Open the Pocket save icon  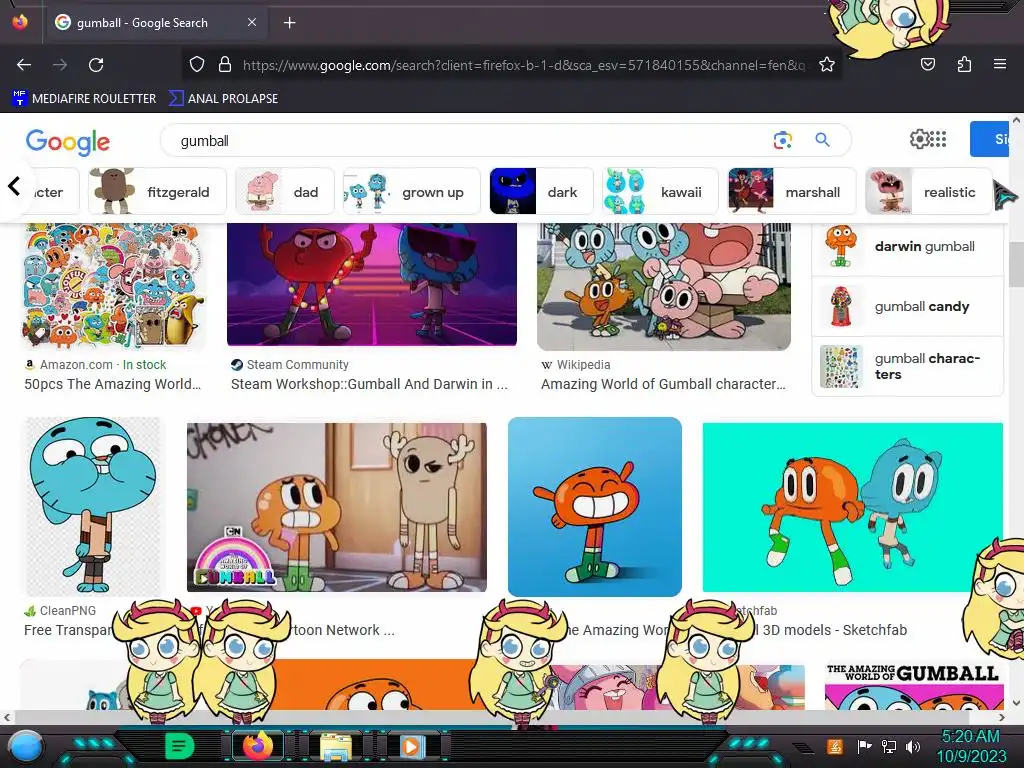click(927, 65)
